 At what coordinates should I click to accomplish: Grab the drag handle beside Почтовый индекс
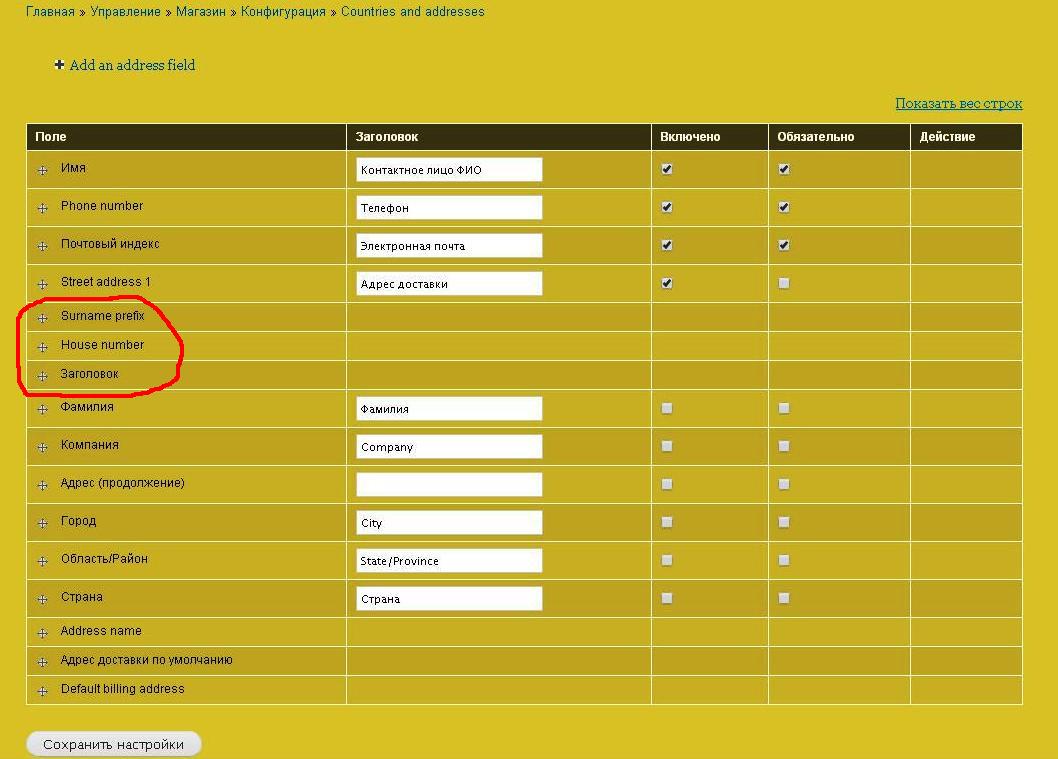[42, 246]
